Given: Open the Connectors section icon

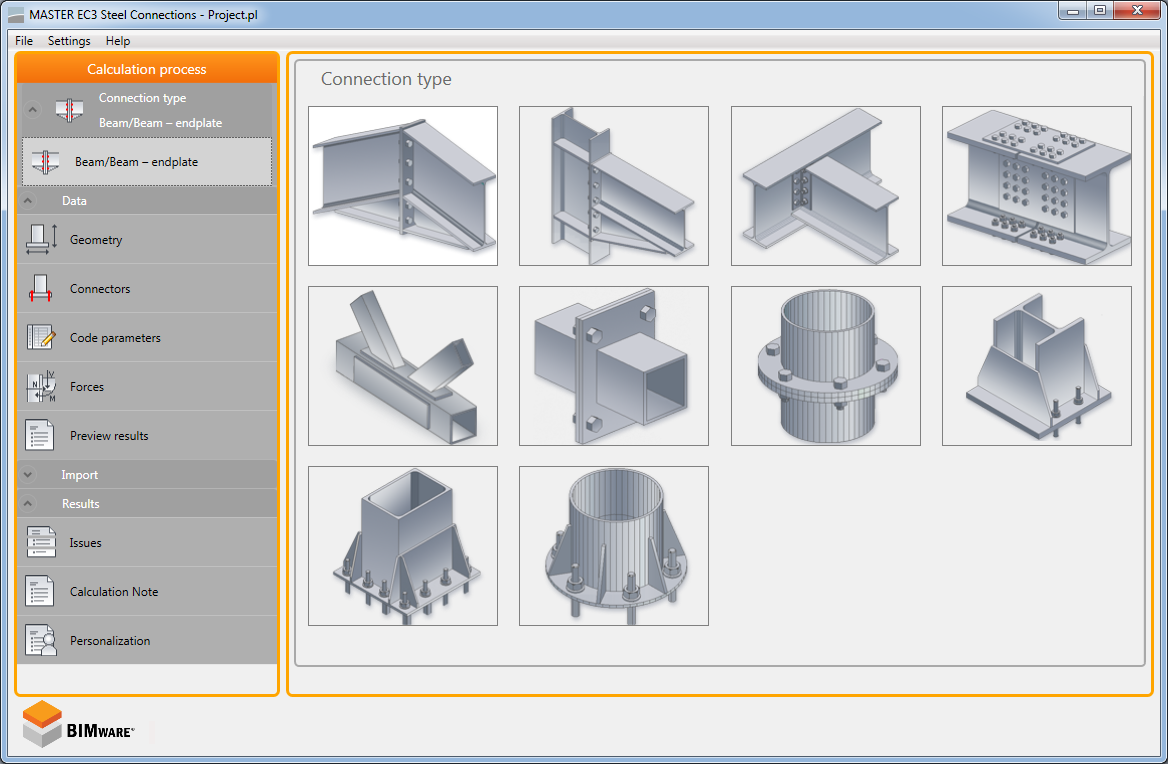Looking at the screenshot, I should click(41, 289).
